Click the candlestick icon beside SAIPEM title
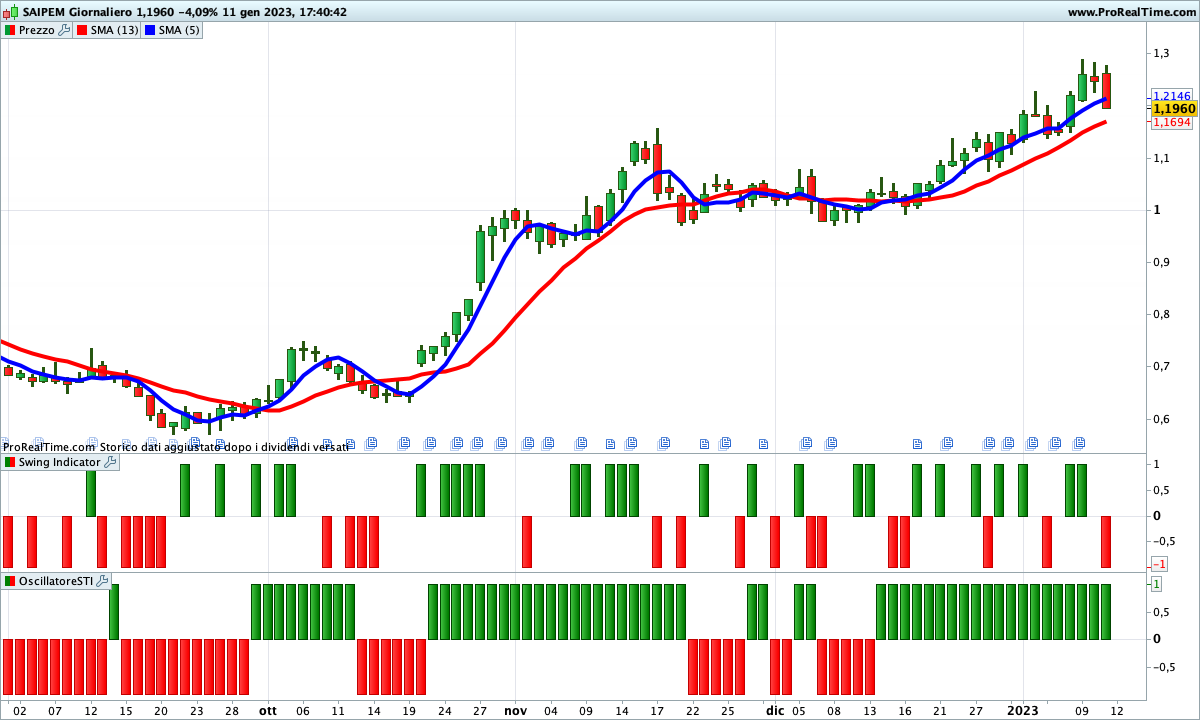 point(12,12)
